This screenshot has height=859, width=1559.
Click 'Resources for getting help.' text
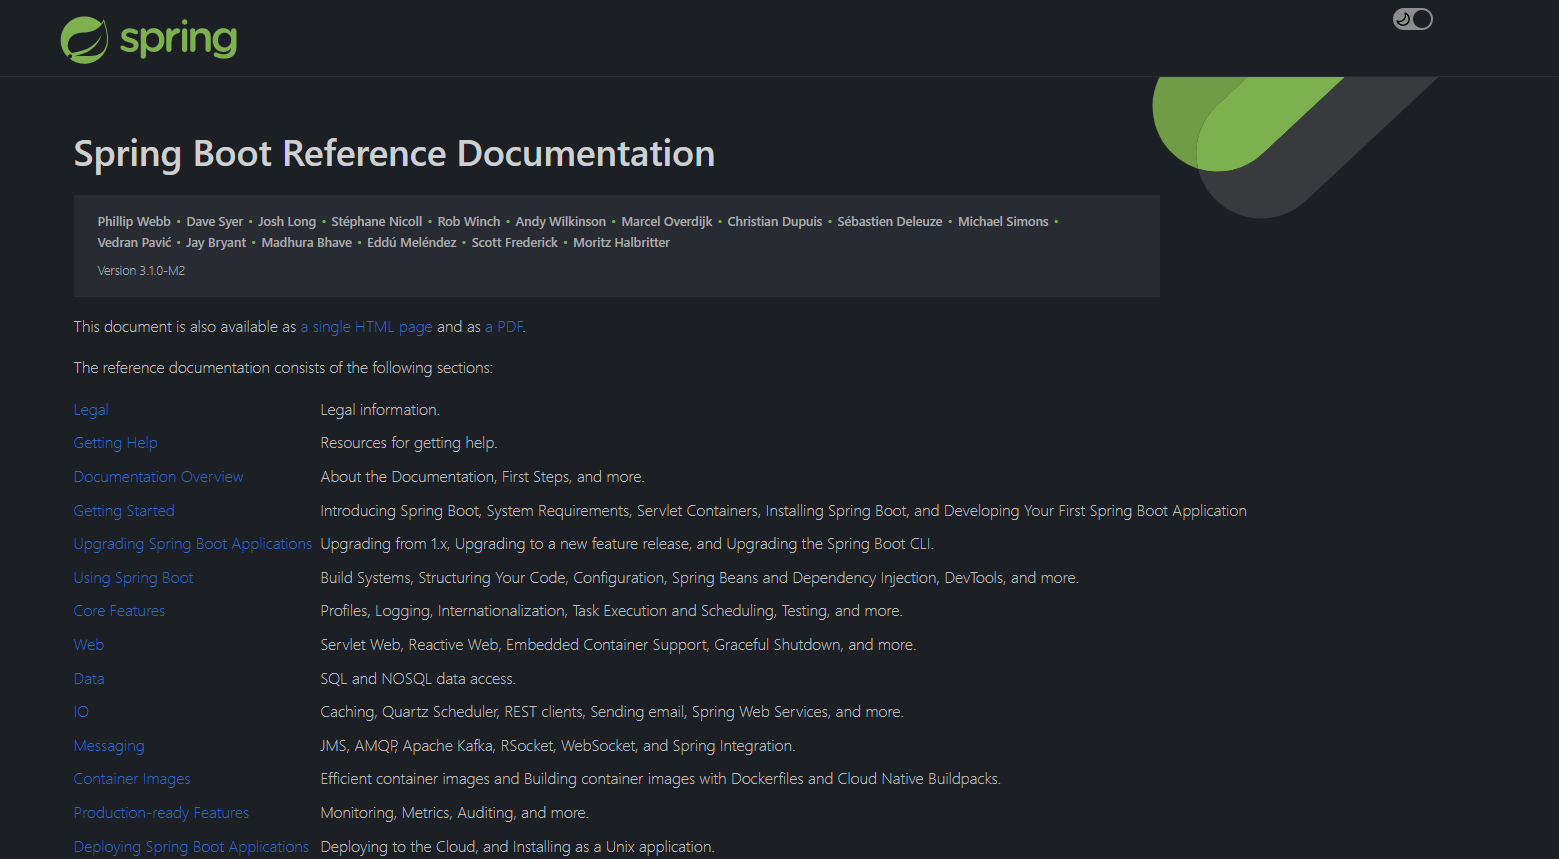(408, 443)
